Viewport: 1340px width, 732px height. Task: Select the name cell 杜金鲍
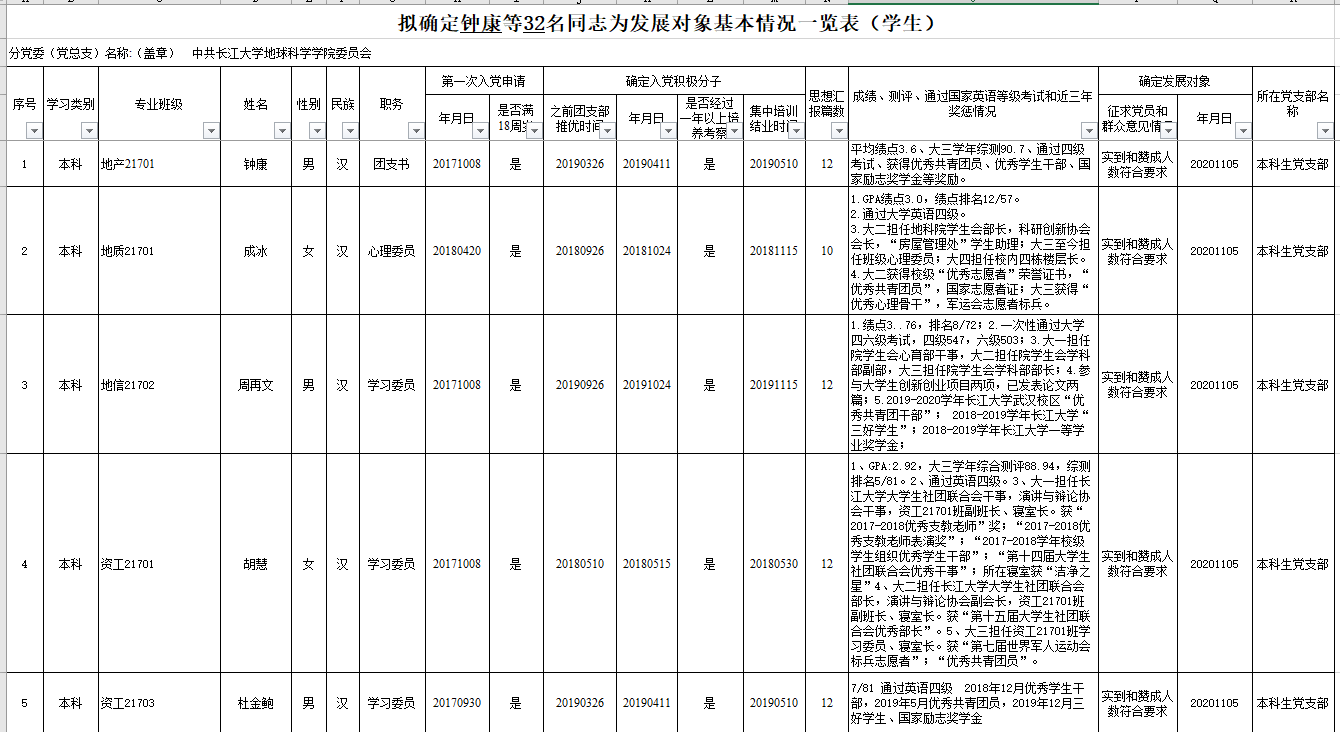256,703
